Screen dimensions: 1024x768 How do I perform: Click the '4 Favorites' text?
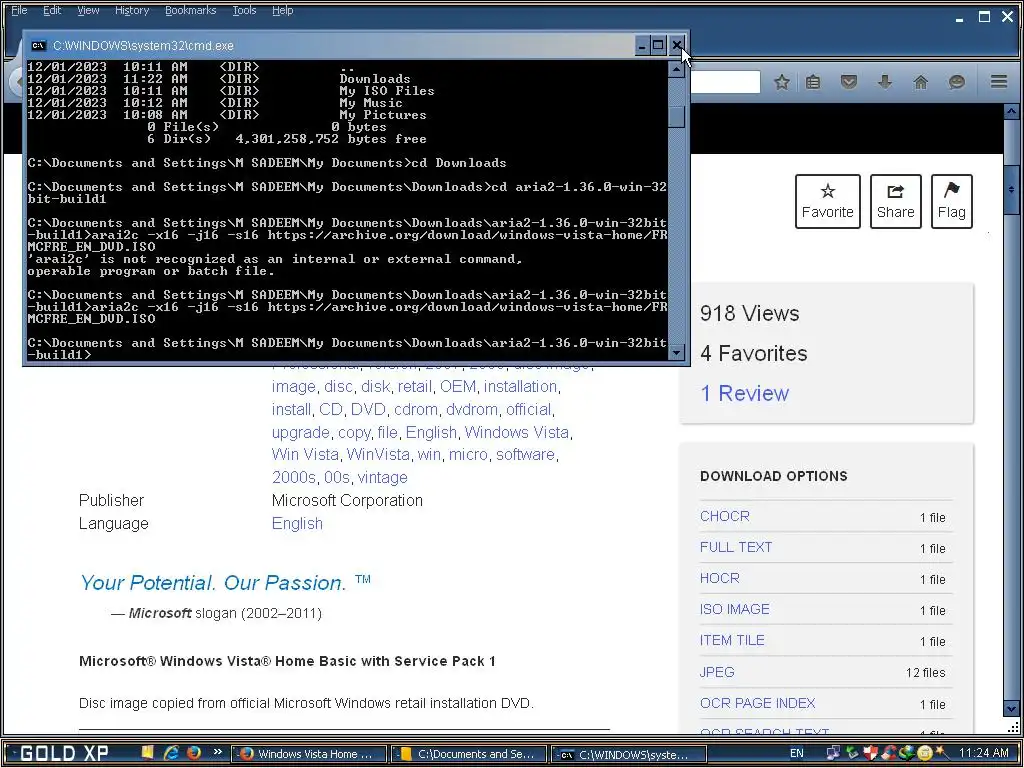point(754,353)
